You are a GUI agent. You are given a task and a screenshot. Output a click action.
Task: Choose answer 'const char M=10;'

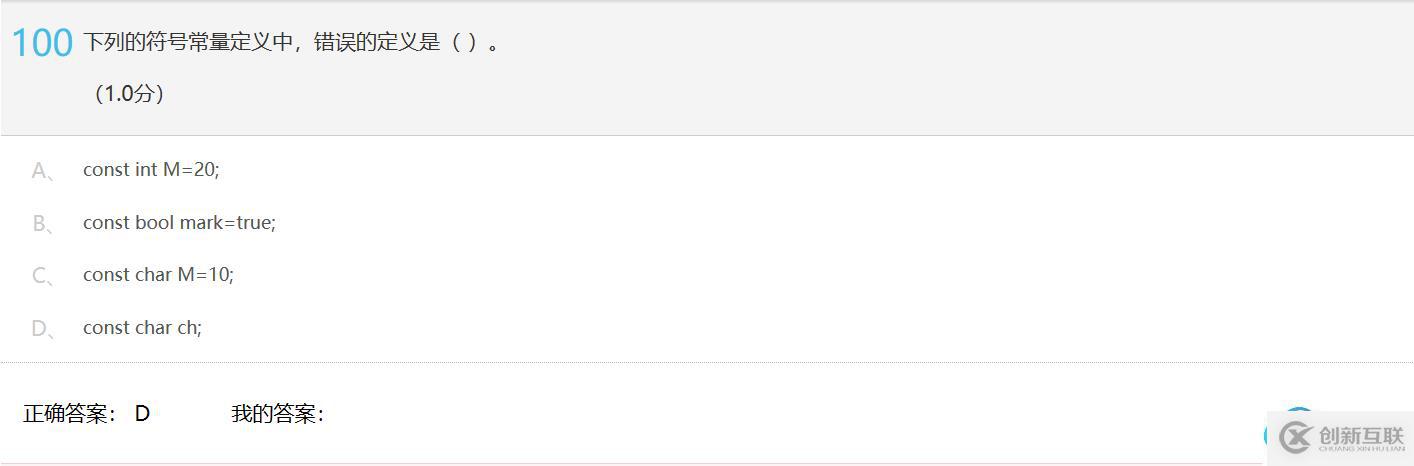pos(158,275)
